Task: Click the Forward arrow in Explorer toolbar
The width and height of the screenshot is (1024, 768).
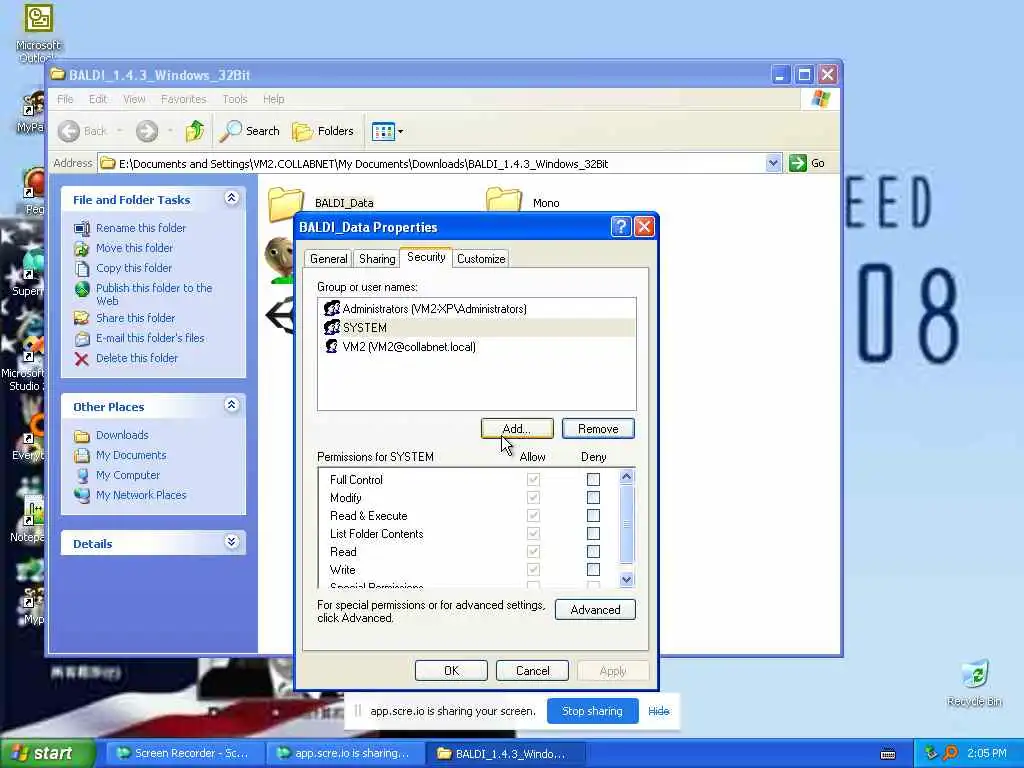Action: click(x=147, y=131)
